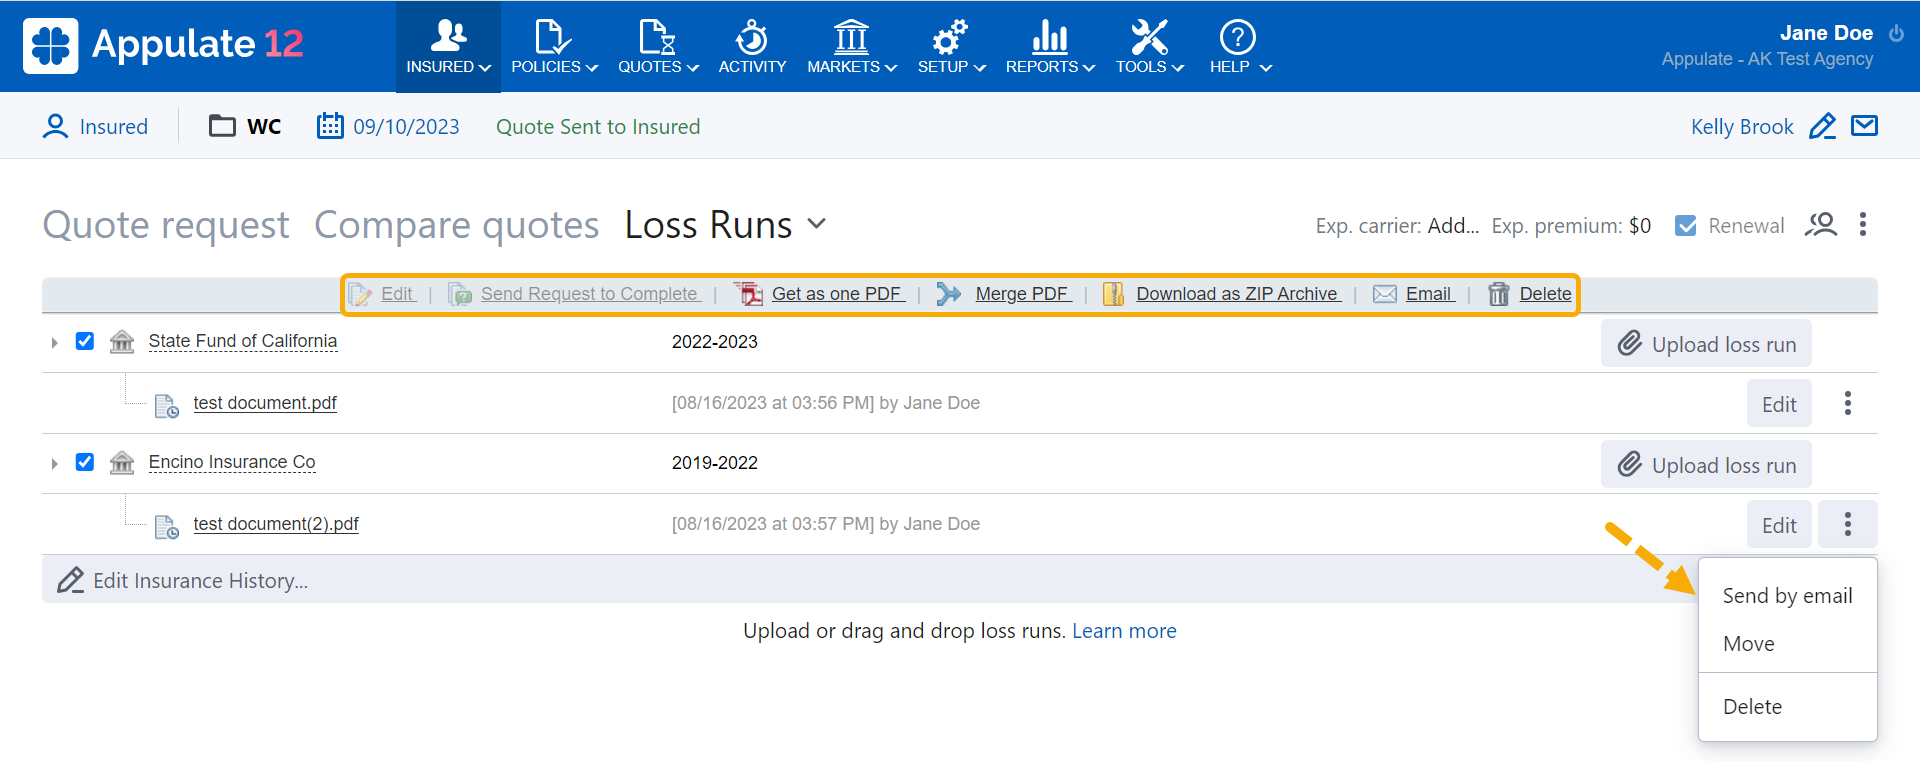Open the State Fund of California link
This screenshot has height=761, width=1920.
[x=243, y=341]
